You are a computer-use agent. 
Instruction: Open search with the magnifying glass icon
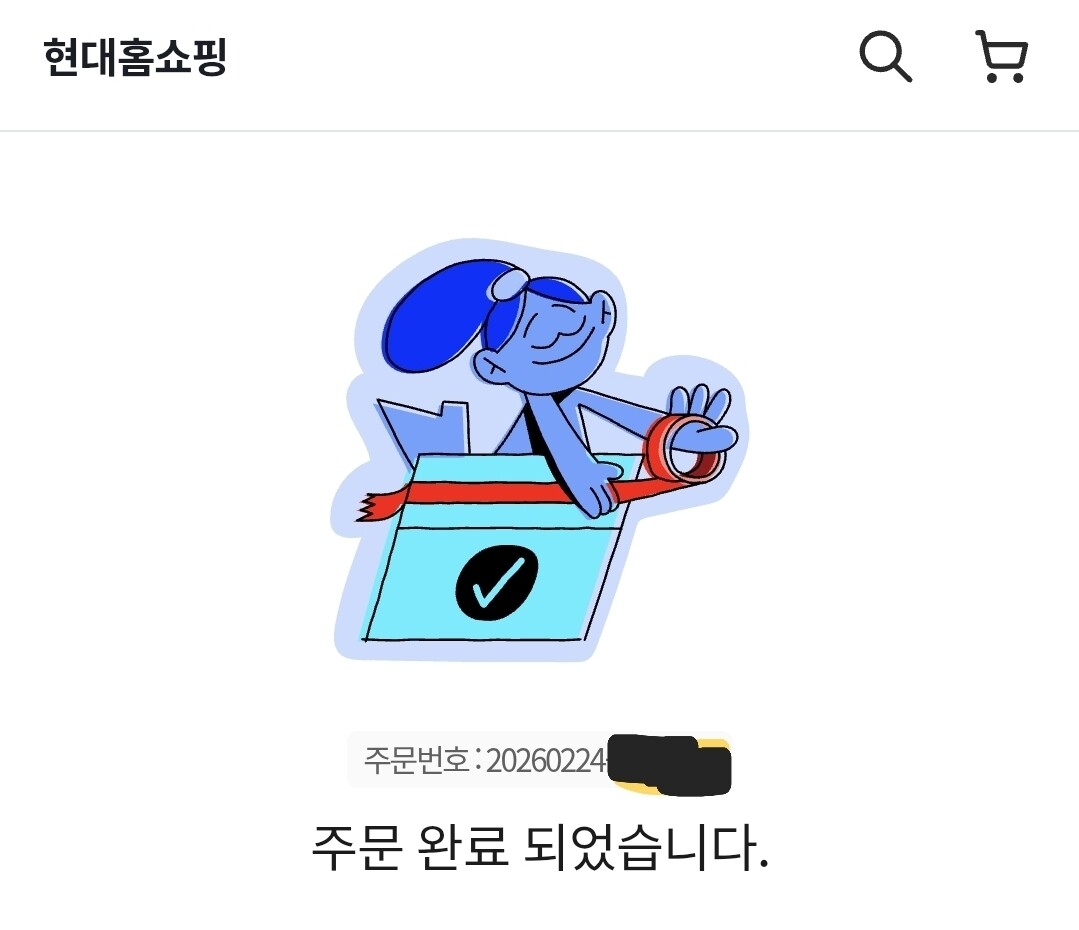(886, 56)
